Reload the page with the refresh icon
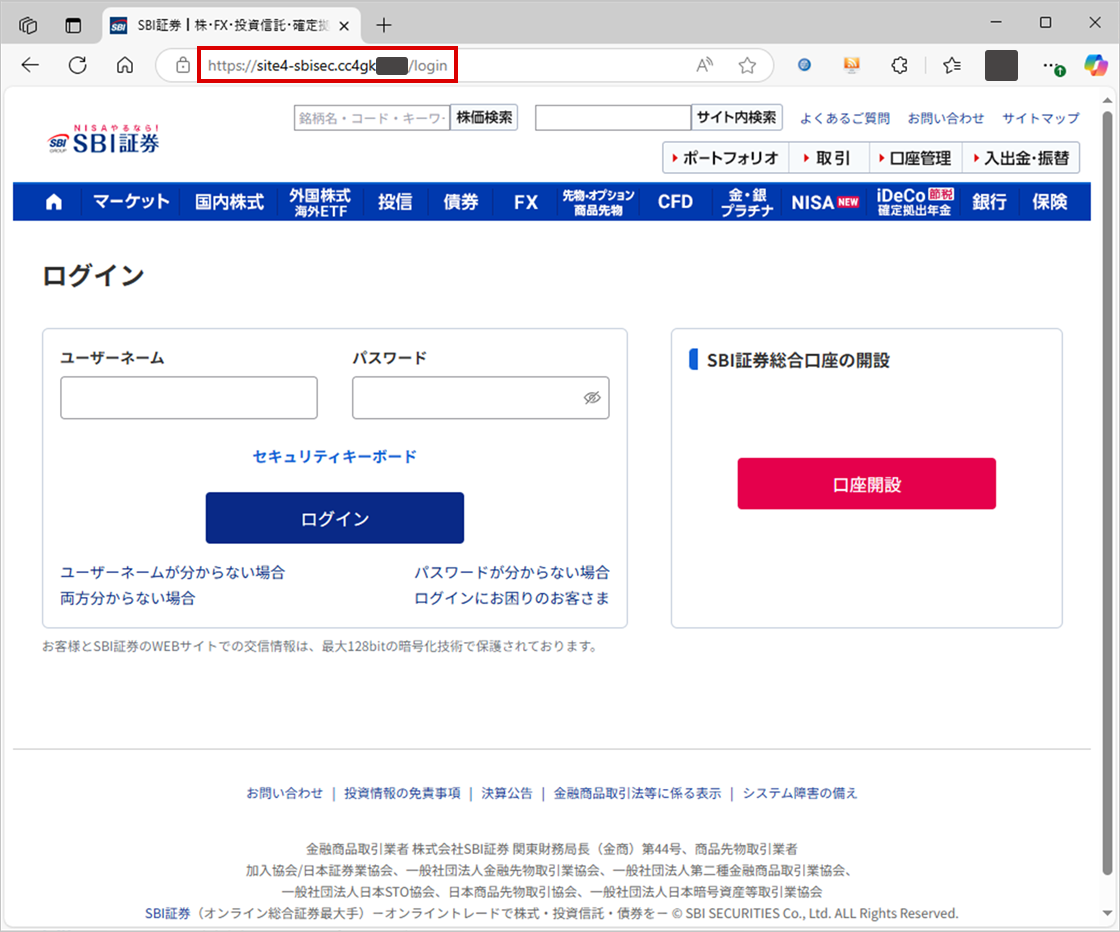 coord(78,66)
